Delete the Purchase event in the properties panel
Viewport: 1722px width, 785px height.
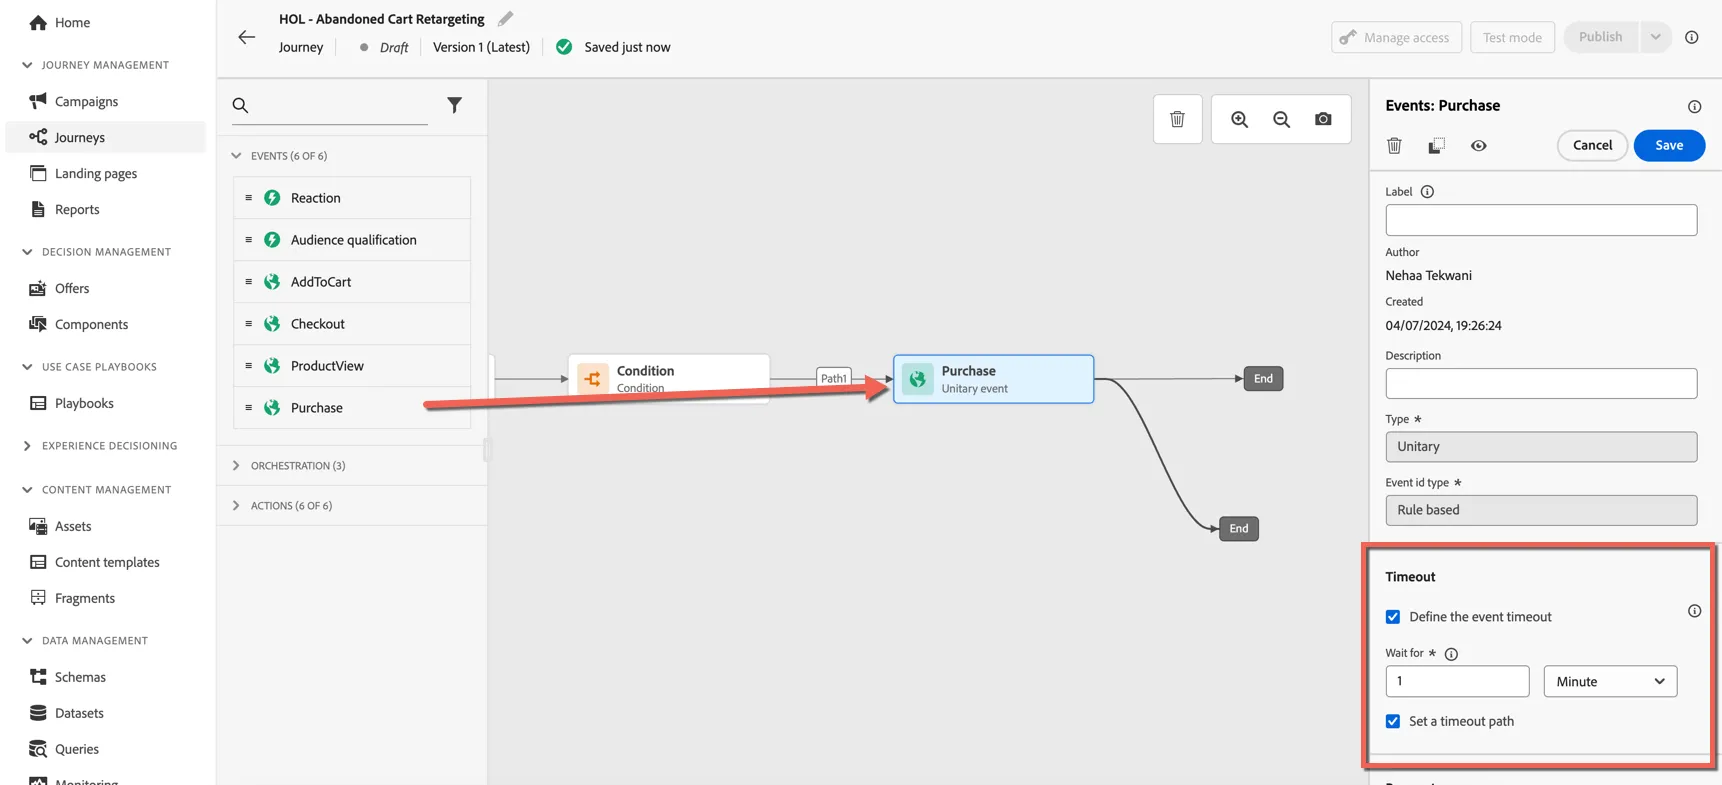(x=1394, y=146)
